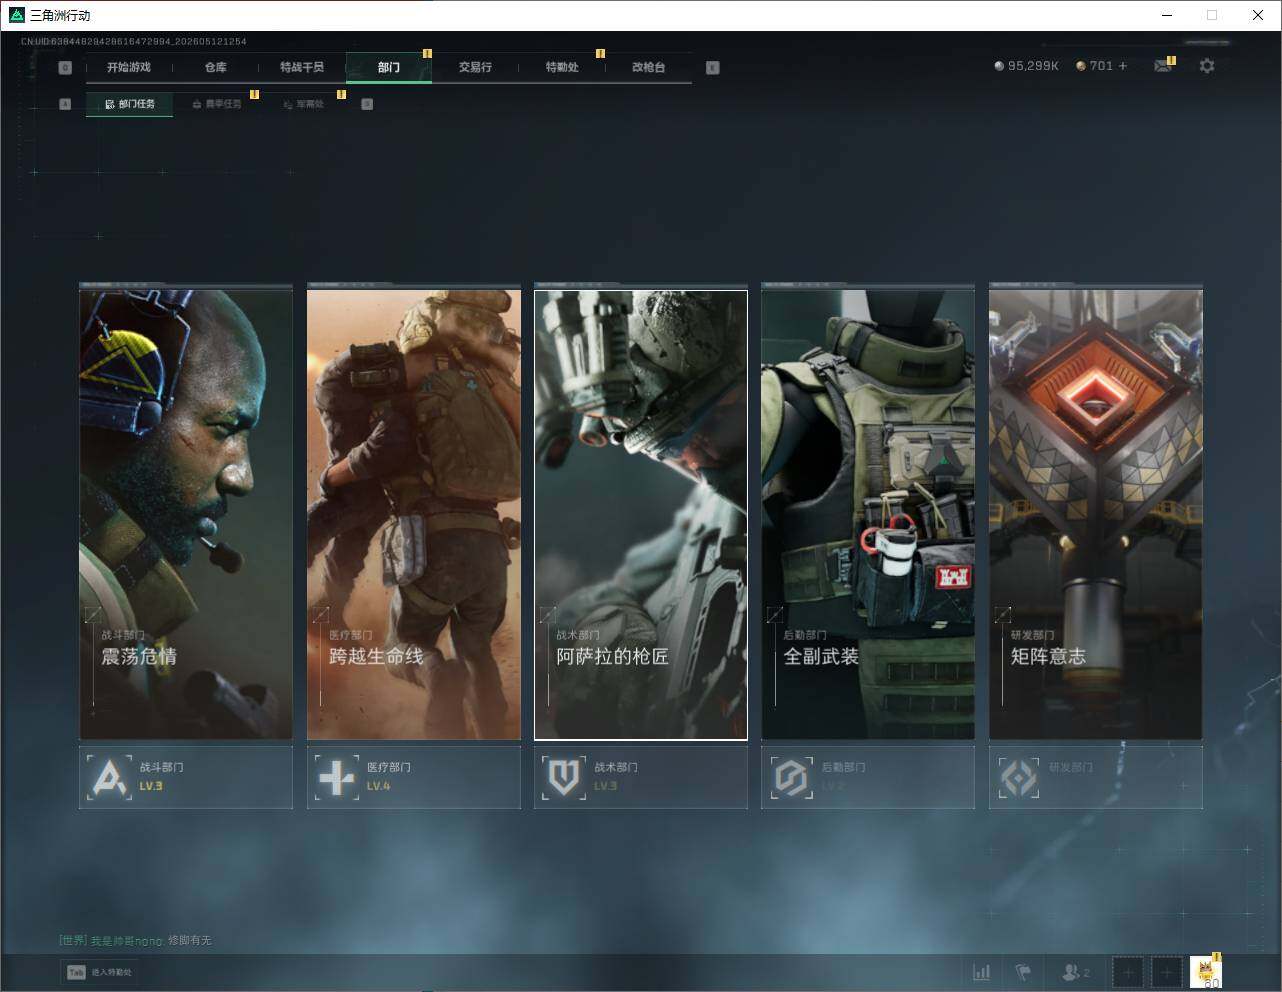
Task: Open the world chat message line
Action: [x=135, y=940]
